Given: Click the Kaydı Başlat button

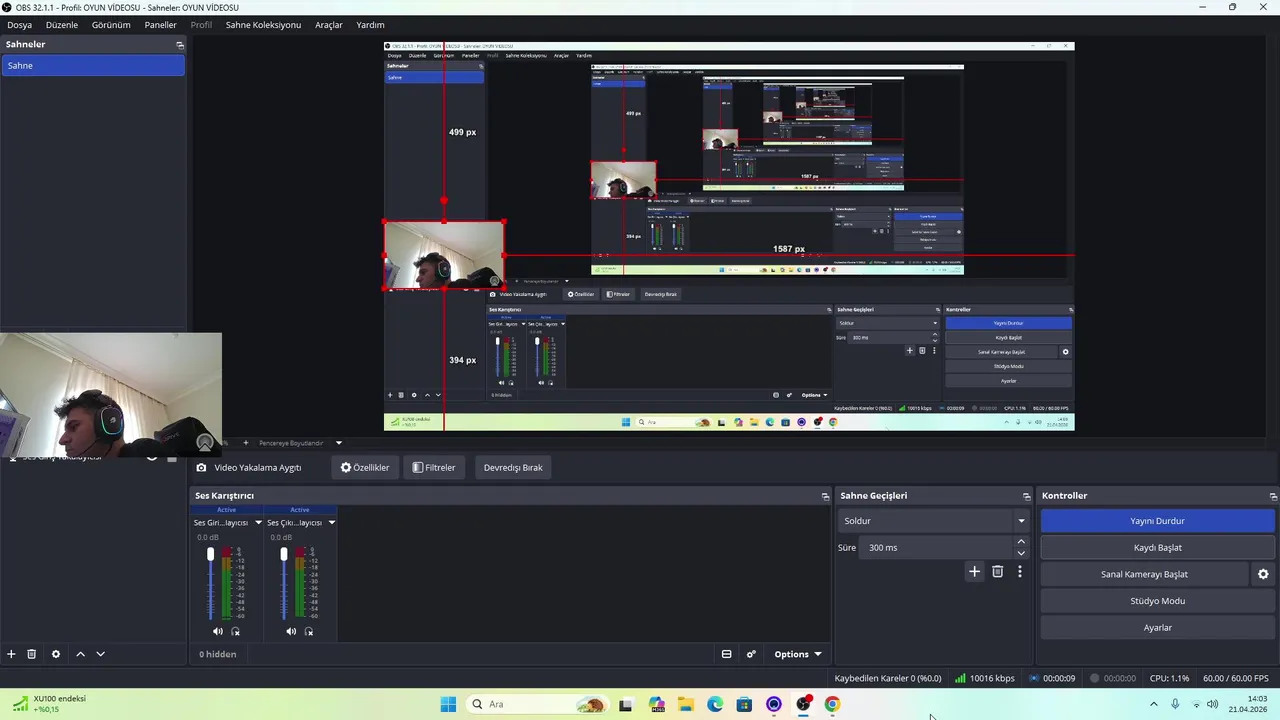Looking at the screenshot, I should coord(1157,548).
